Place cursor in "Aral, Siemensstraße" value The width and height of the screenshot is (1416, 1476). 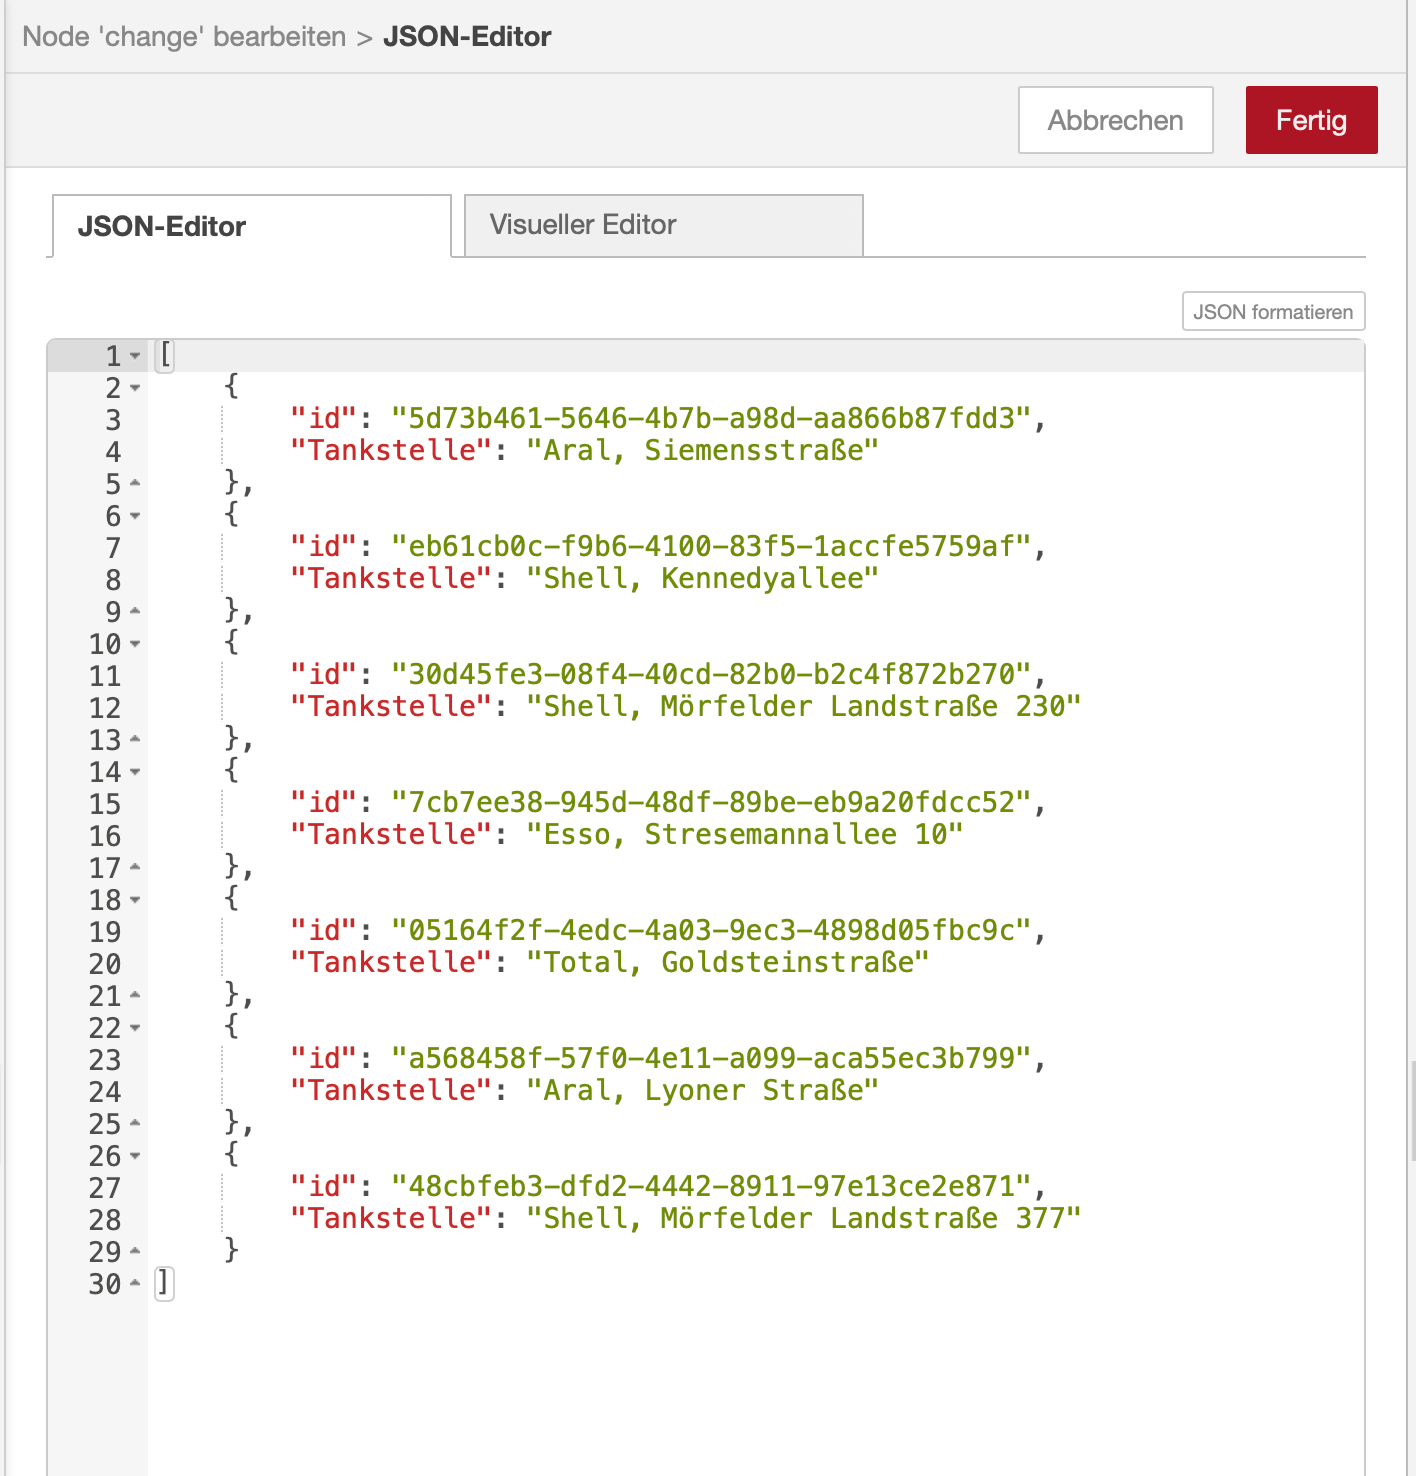(702, 450)
